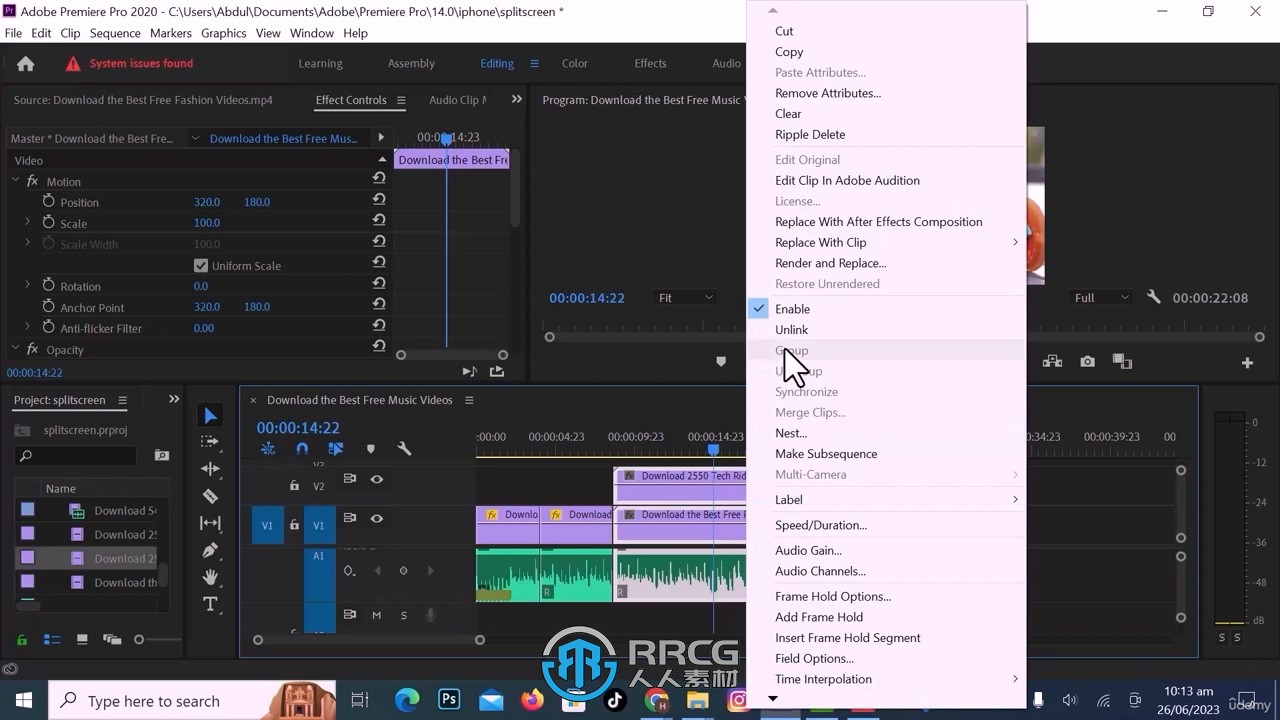This screenshot has height=720, width=1280.
Task: Toggle the V2 track lock
Action: coord(294,486)
